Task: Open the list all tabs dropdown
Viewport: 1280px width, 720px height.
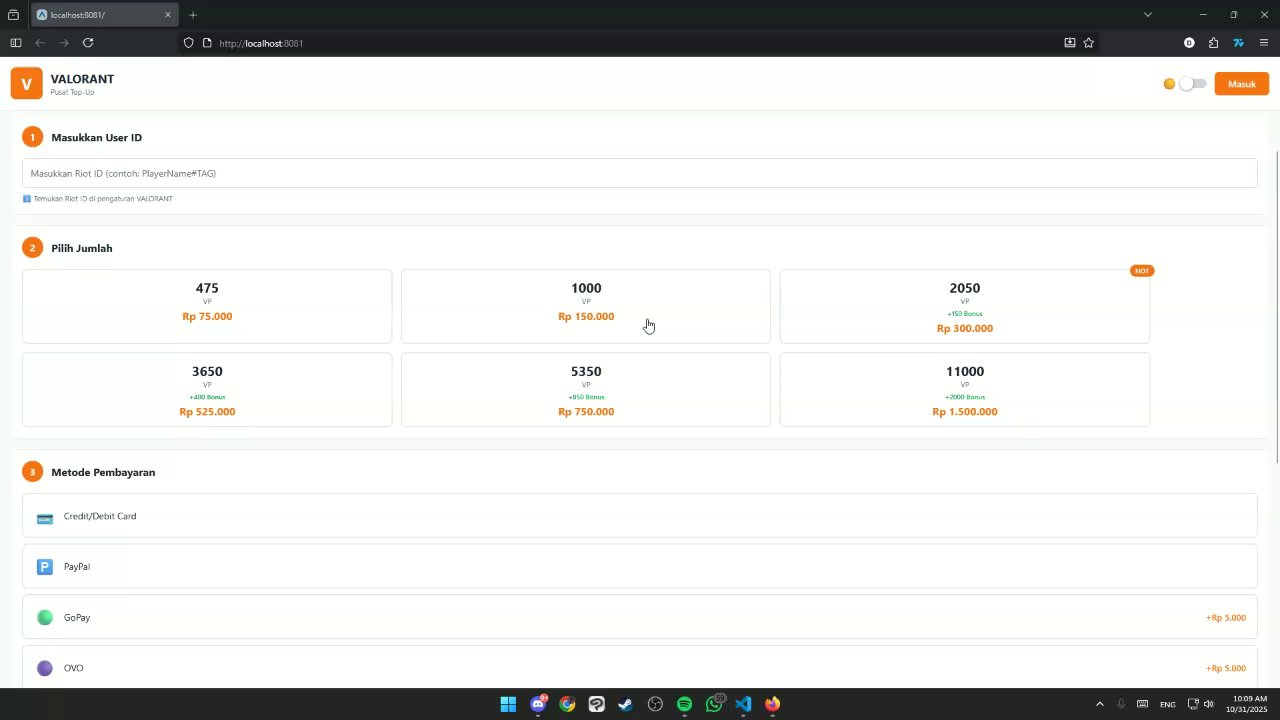Action: tap(1148, 15)
